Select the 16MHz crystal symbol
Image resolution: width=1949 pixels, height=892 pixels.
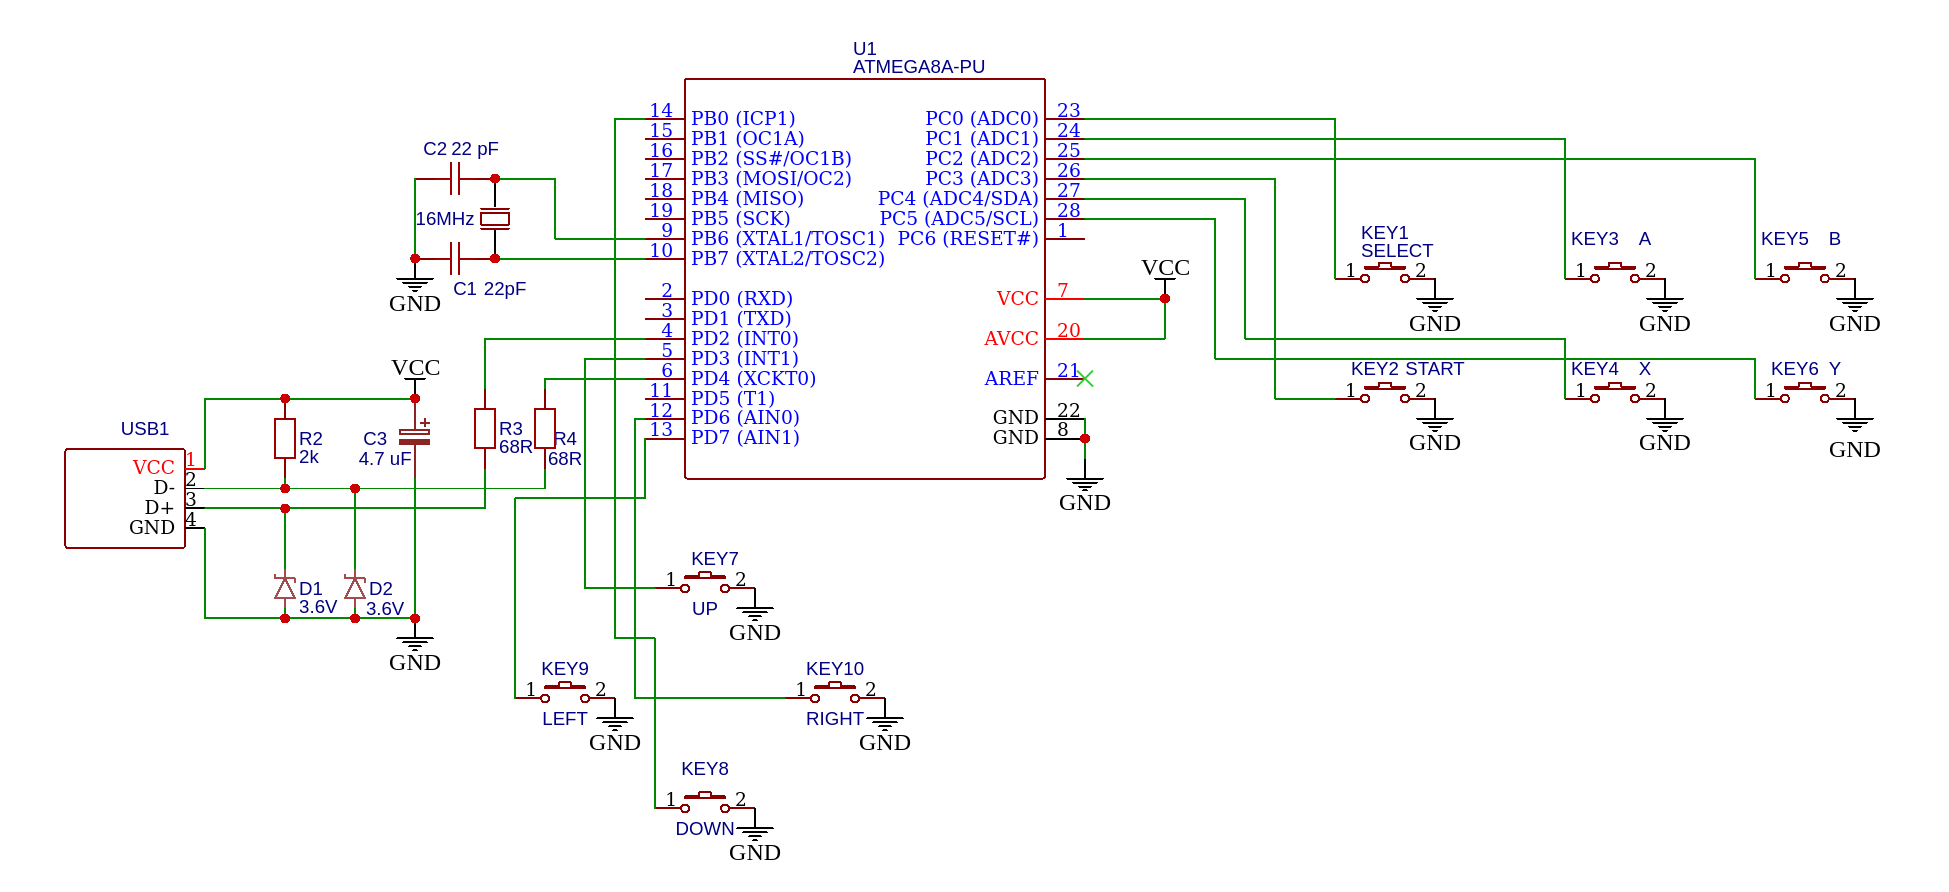tap(495, 219)
